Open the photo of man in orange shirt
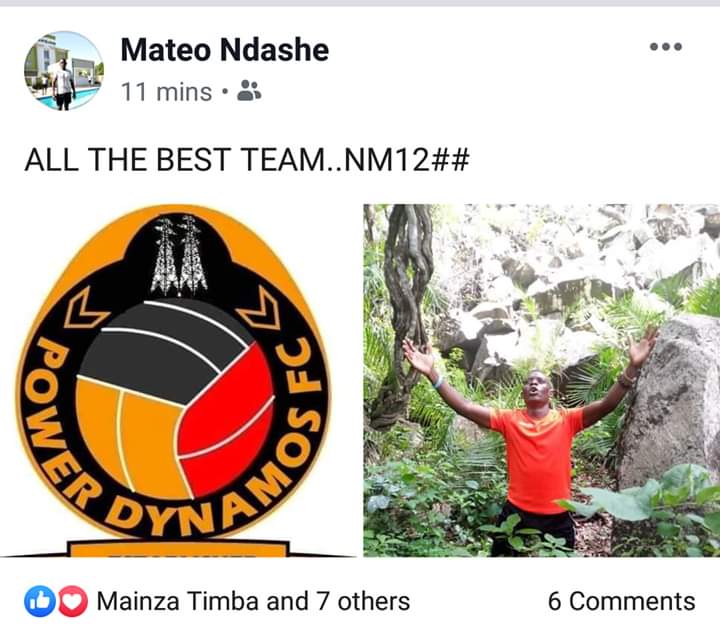This screenshot has width=720, height=638. [541, 380]
